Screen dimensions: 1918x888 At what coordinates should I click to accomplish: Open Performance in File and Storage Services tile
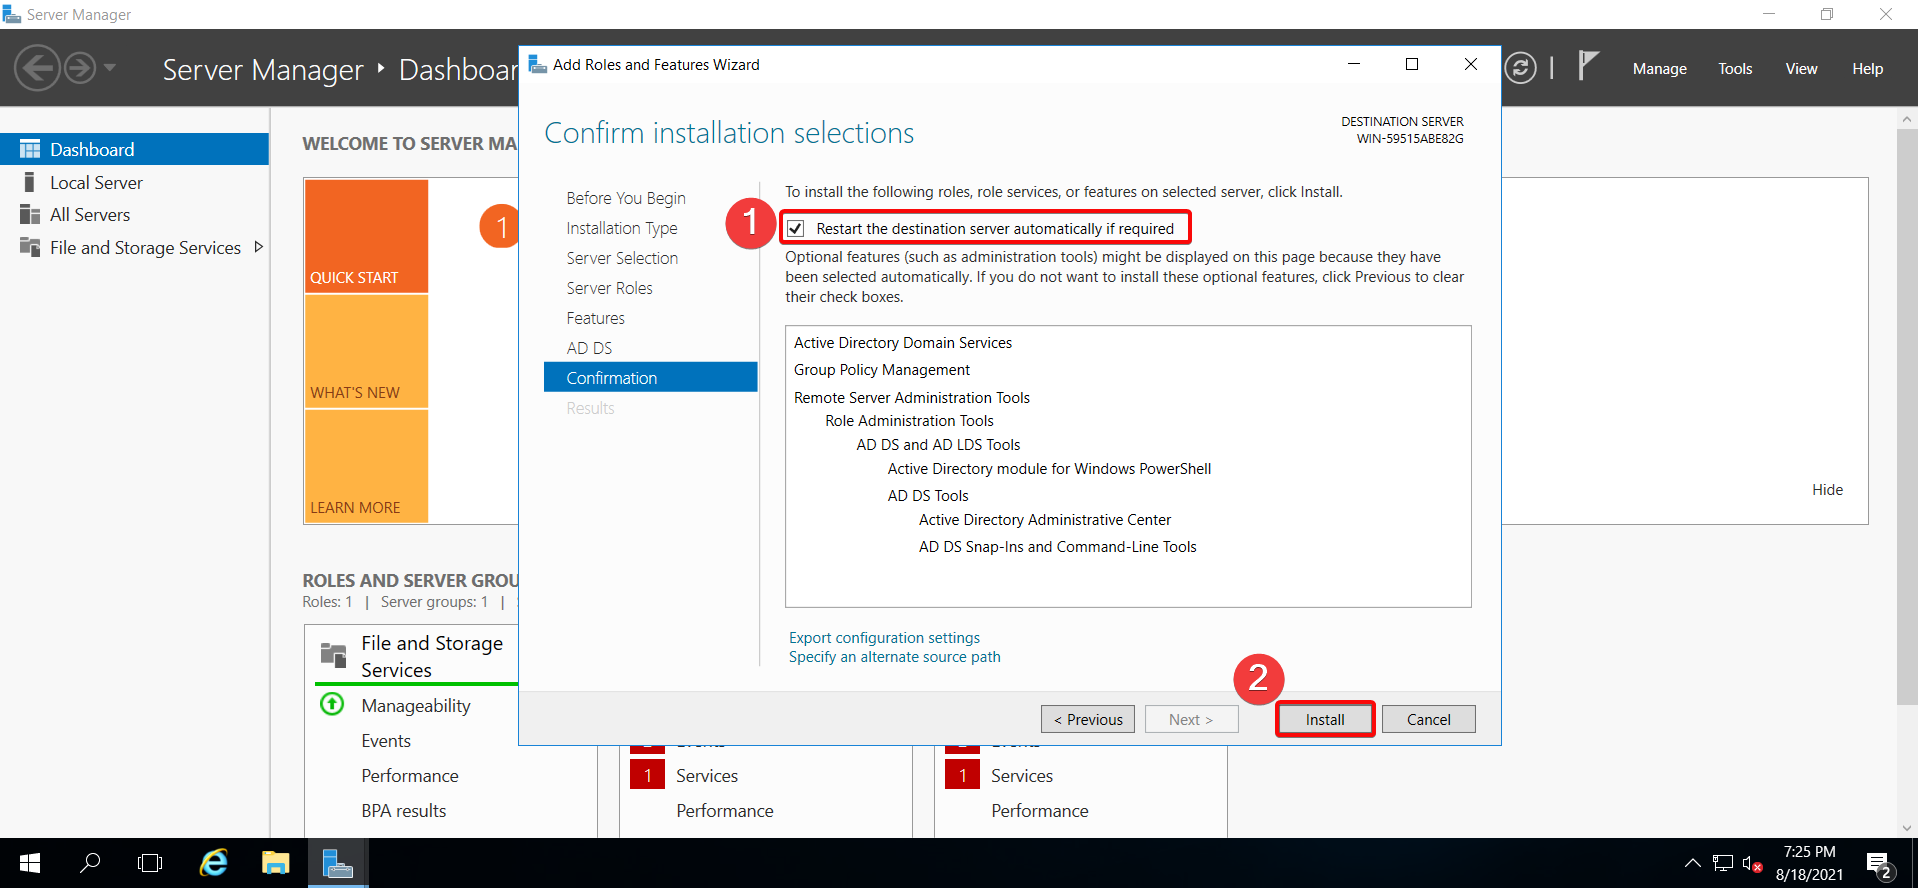click(410, 776)
